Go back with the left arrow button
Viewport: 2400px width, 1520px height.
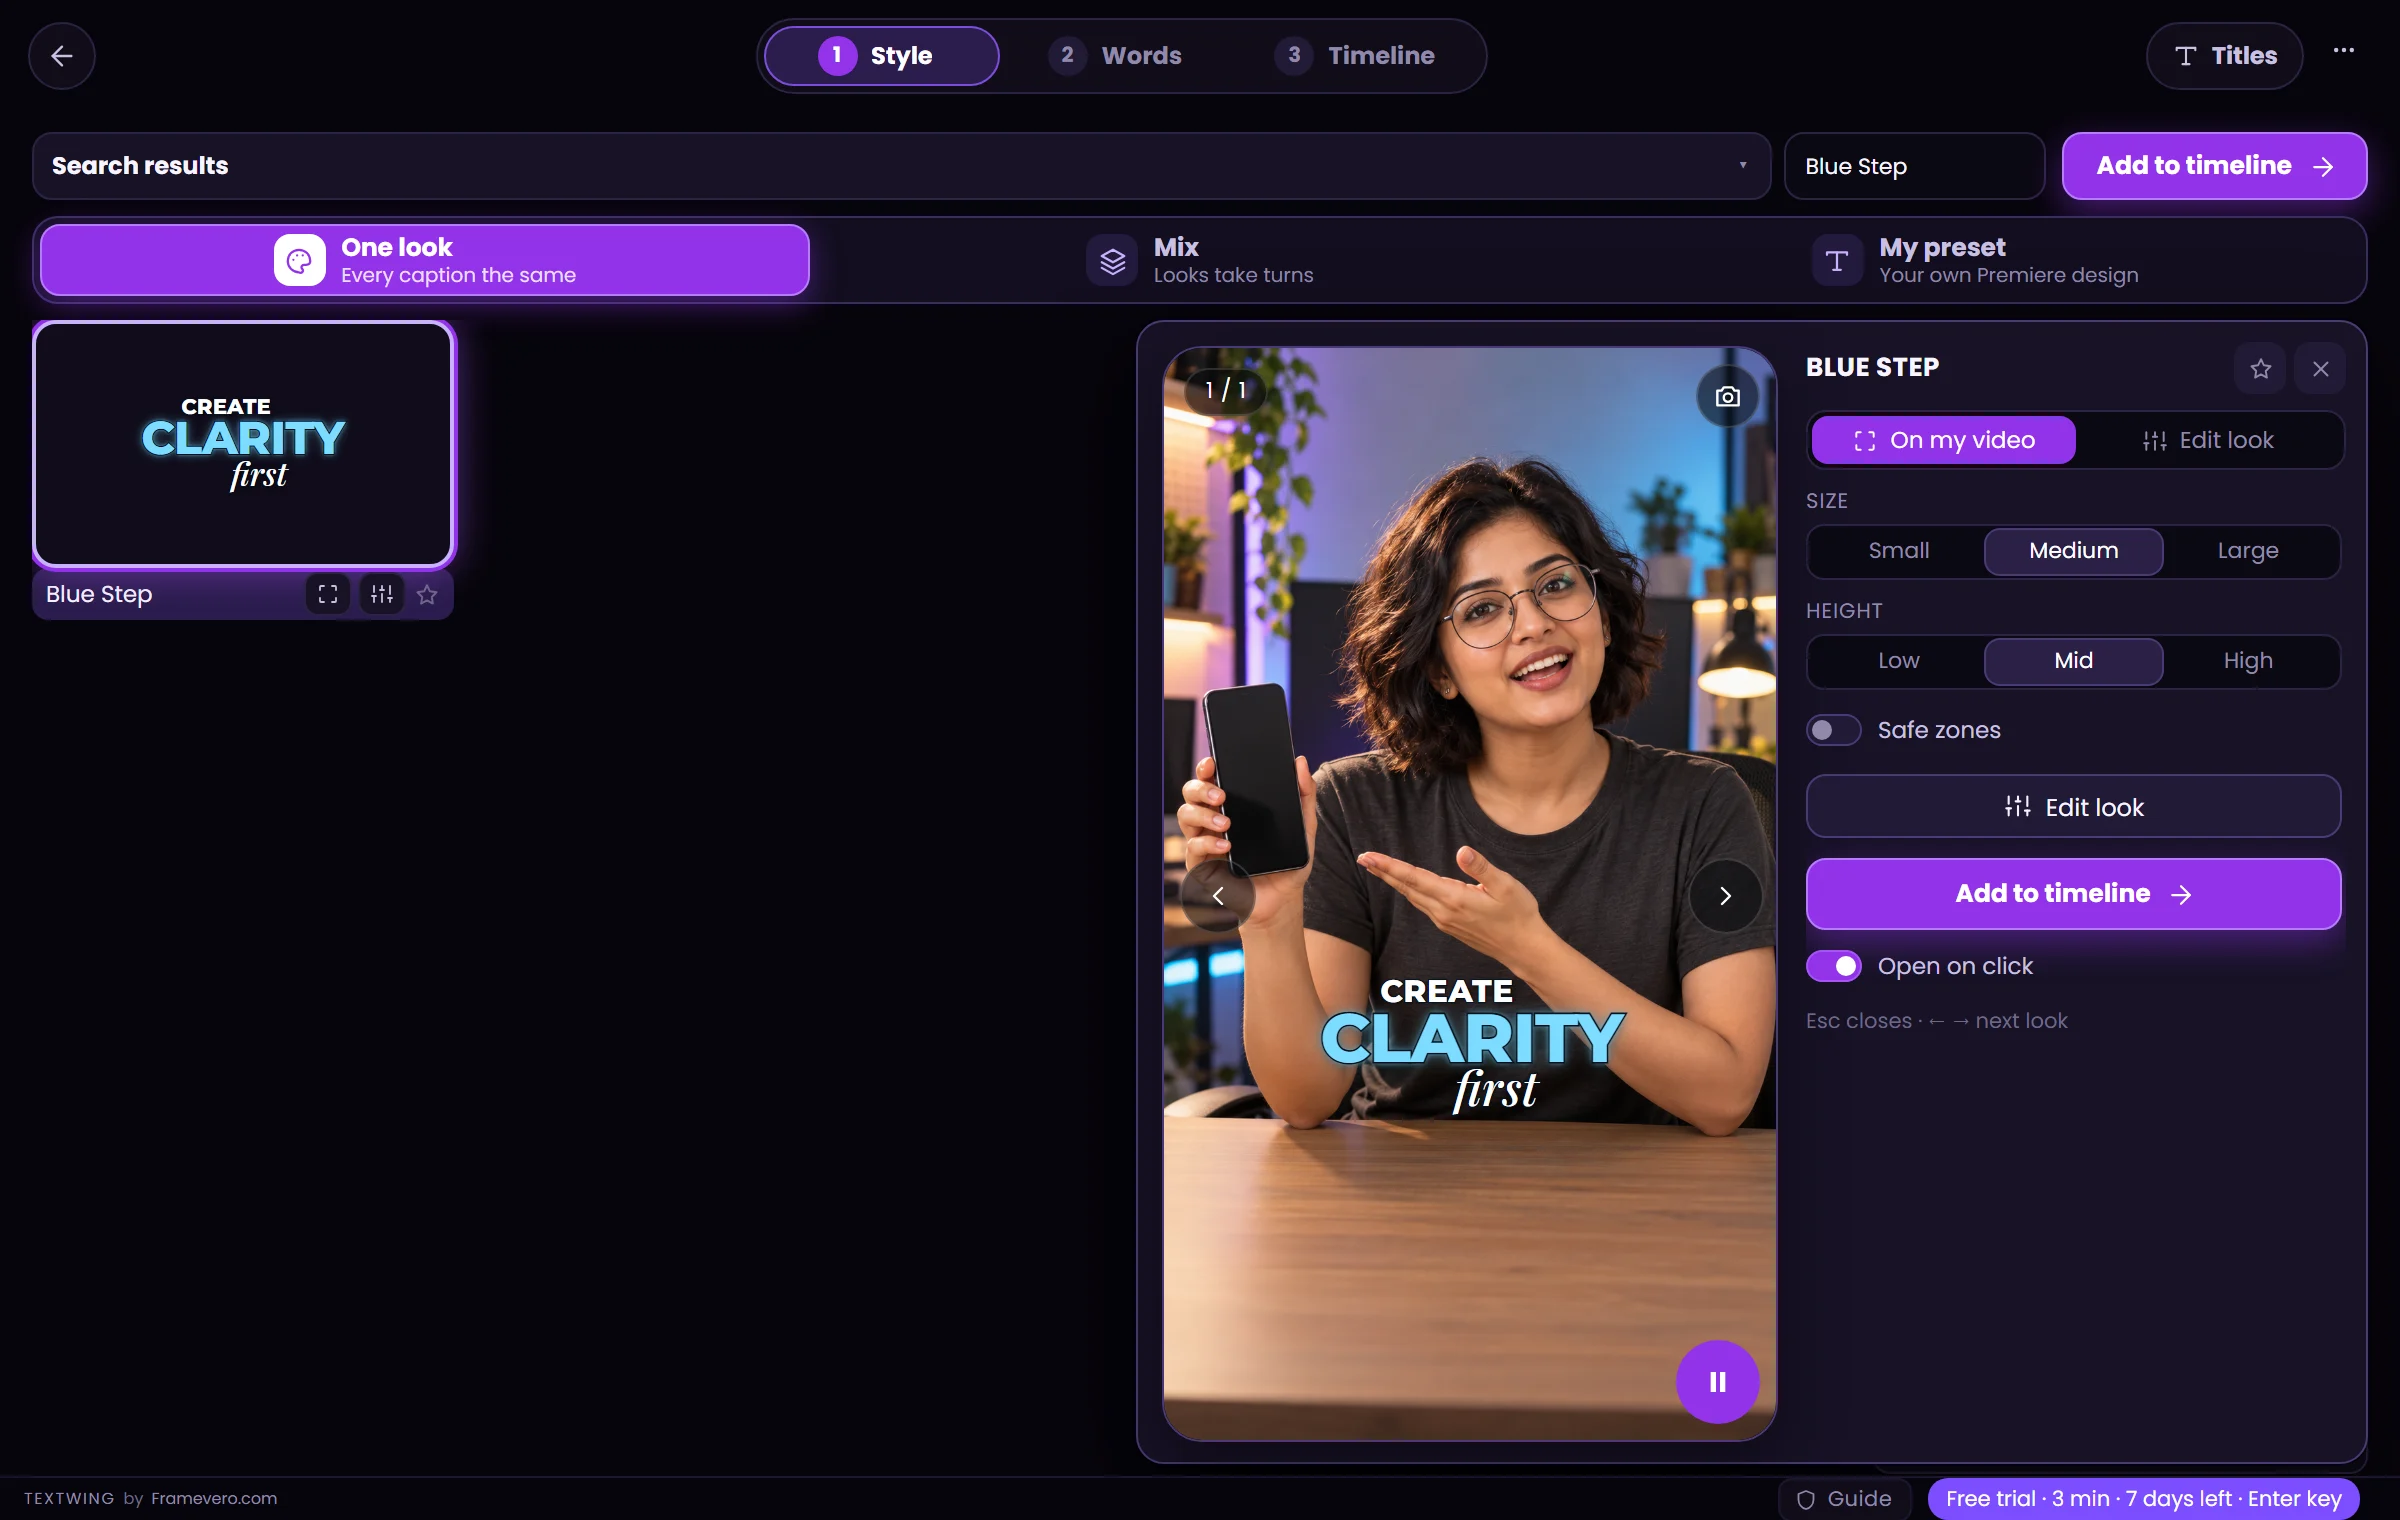[62, 56]
